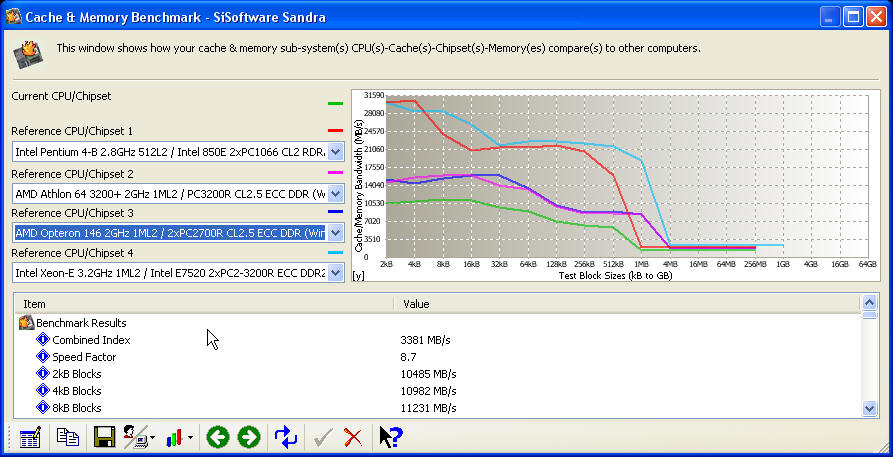This screenshot has height=457, width=893.
Task: Click the Value column header
Action: 627,304
